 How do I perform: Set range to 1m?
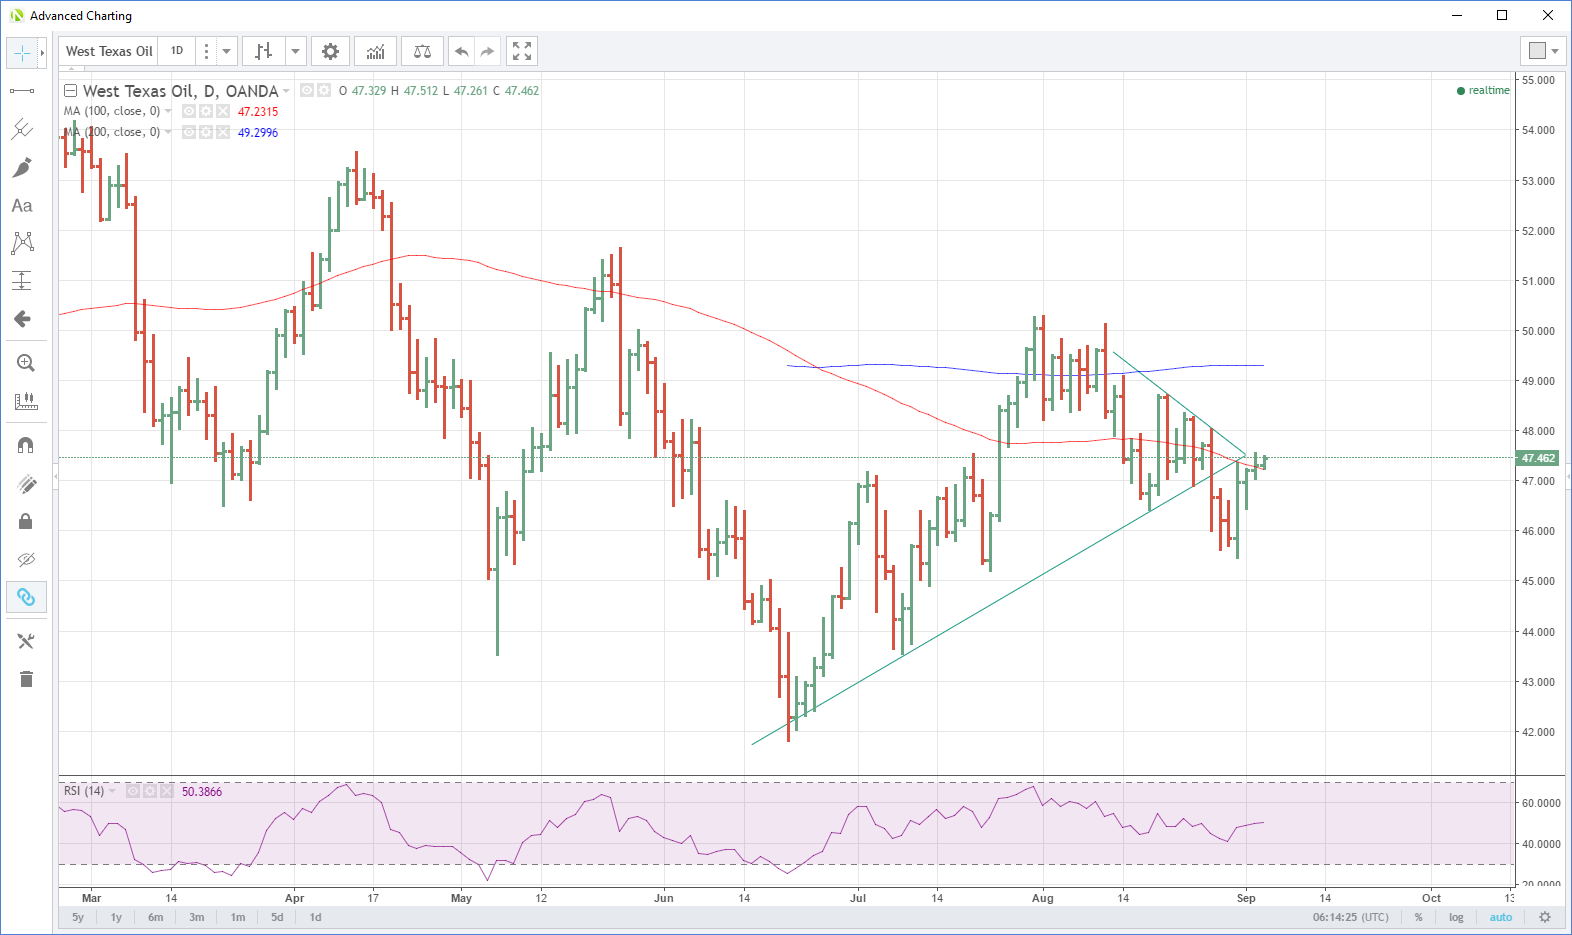238,917
